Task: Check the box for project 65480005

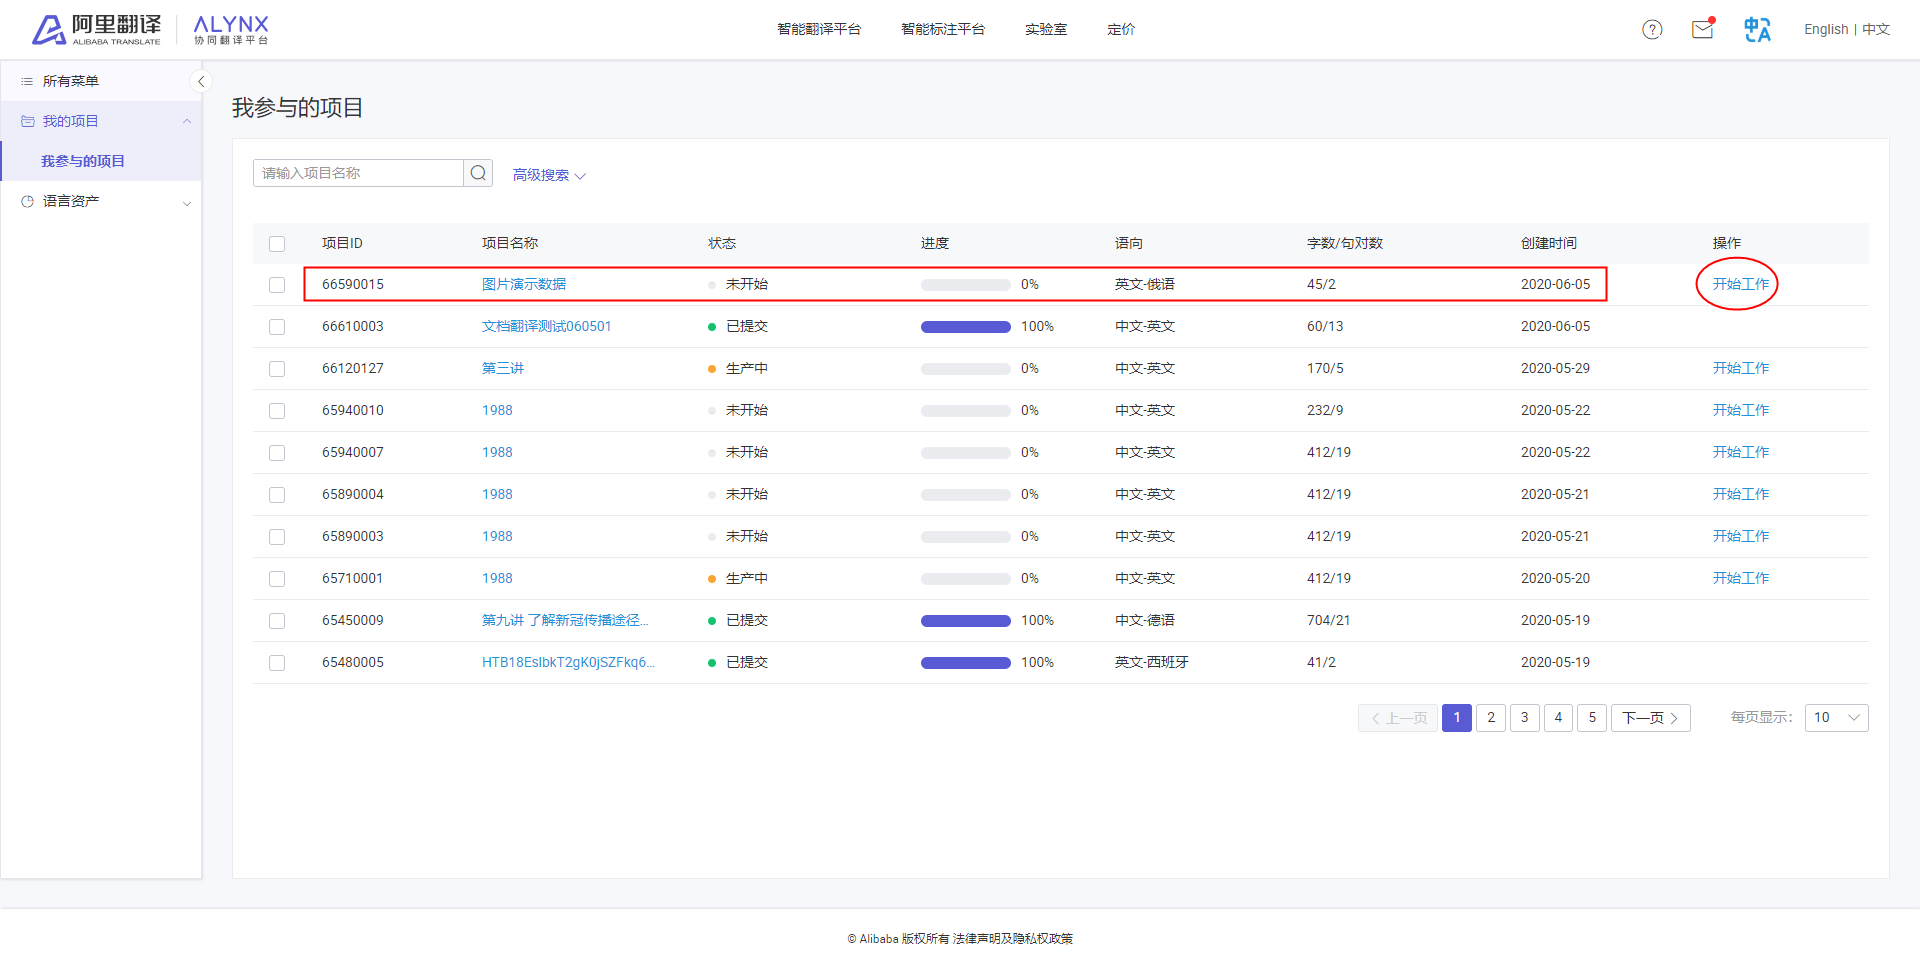Action: [277, 663]
